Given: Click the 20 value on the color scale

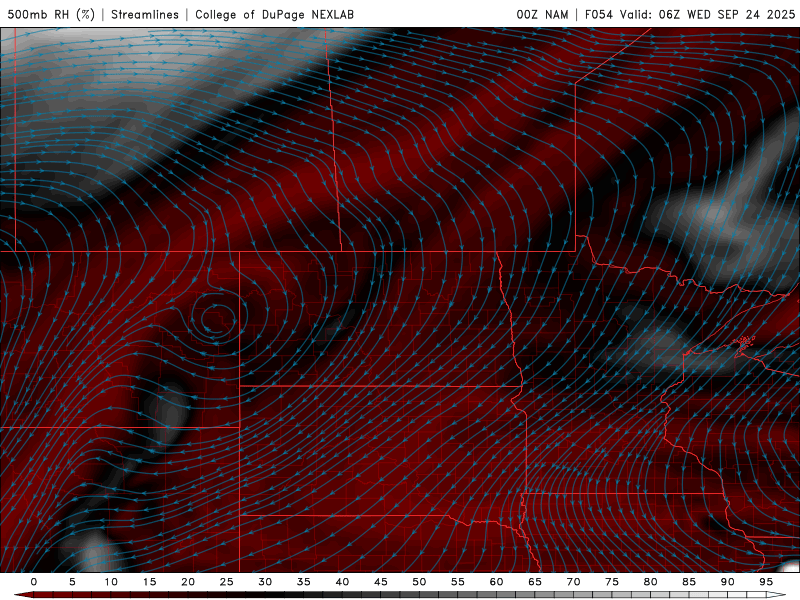Looking at the screenshot, I should coord(188,582).
